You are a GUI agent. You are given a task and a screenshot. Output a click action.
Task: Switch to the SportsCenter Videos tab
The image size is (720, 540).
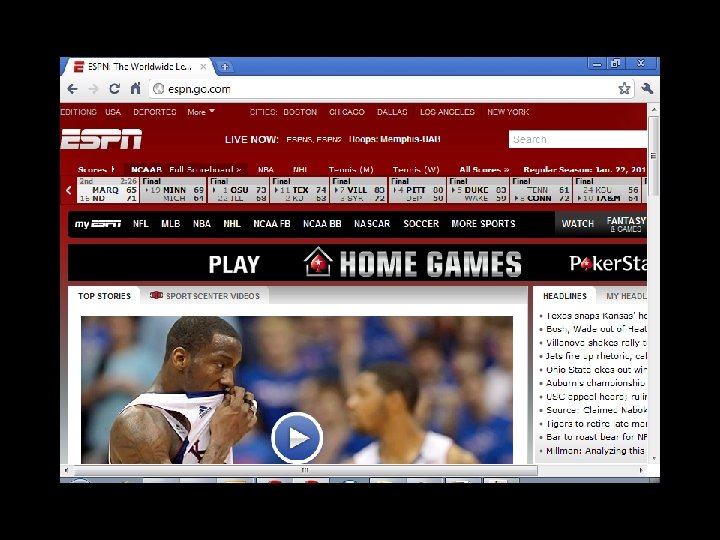tap(205, 296)
